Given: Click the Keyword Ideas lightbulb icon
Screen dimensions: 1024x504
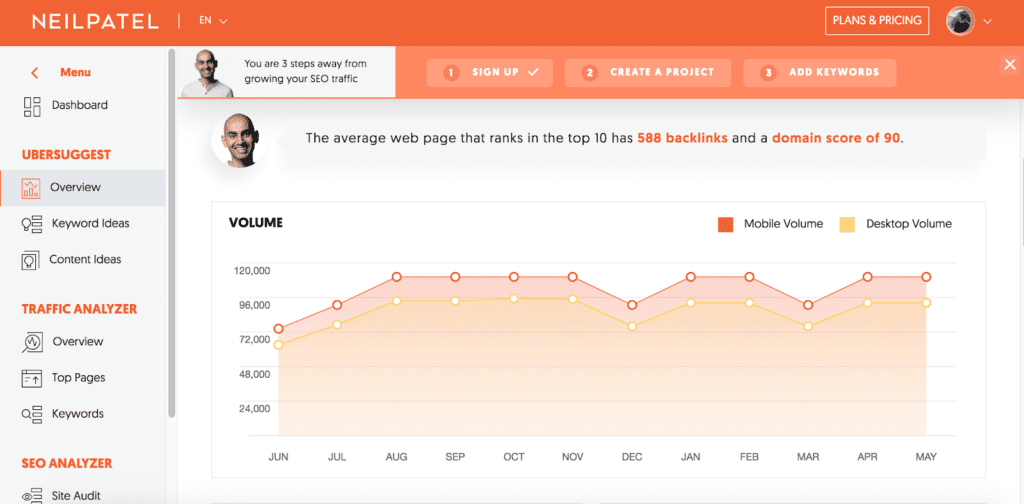Looking at the screenshot, I should pos(32,224).
